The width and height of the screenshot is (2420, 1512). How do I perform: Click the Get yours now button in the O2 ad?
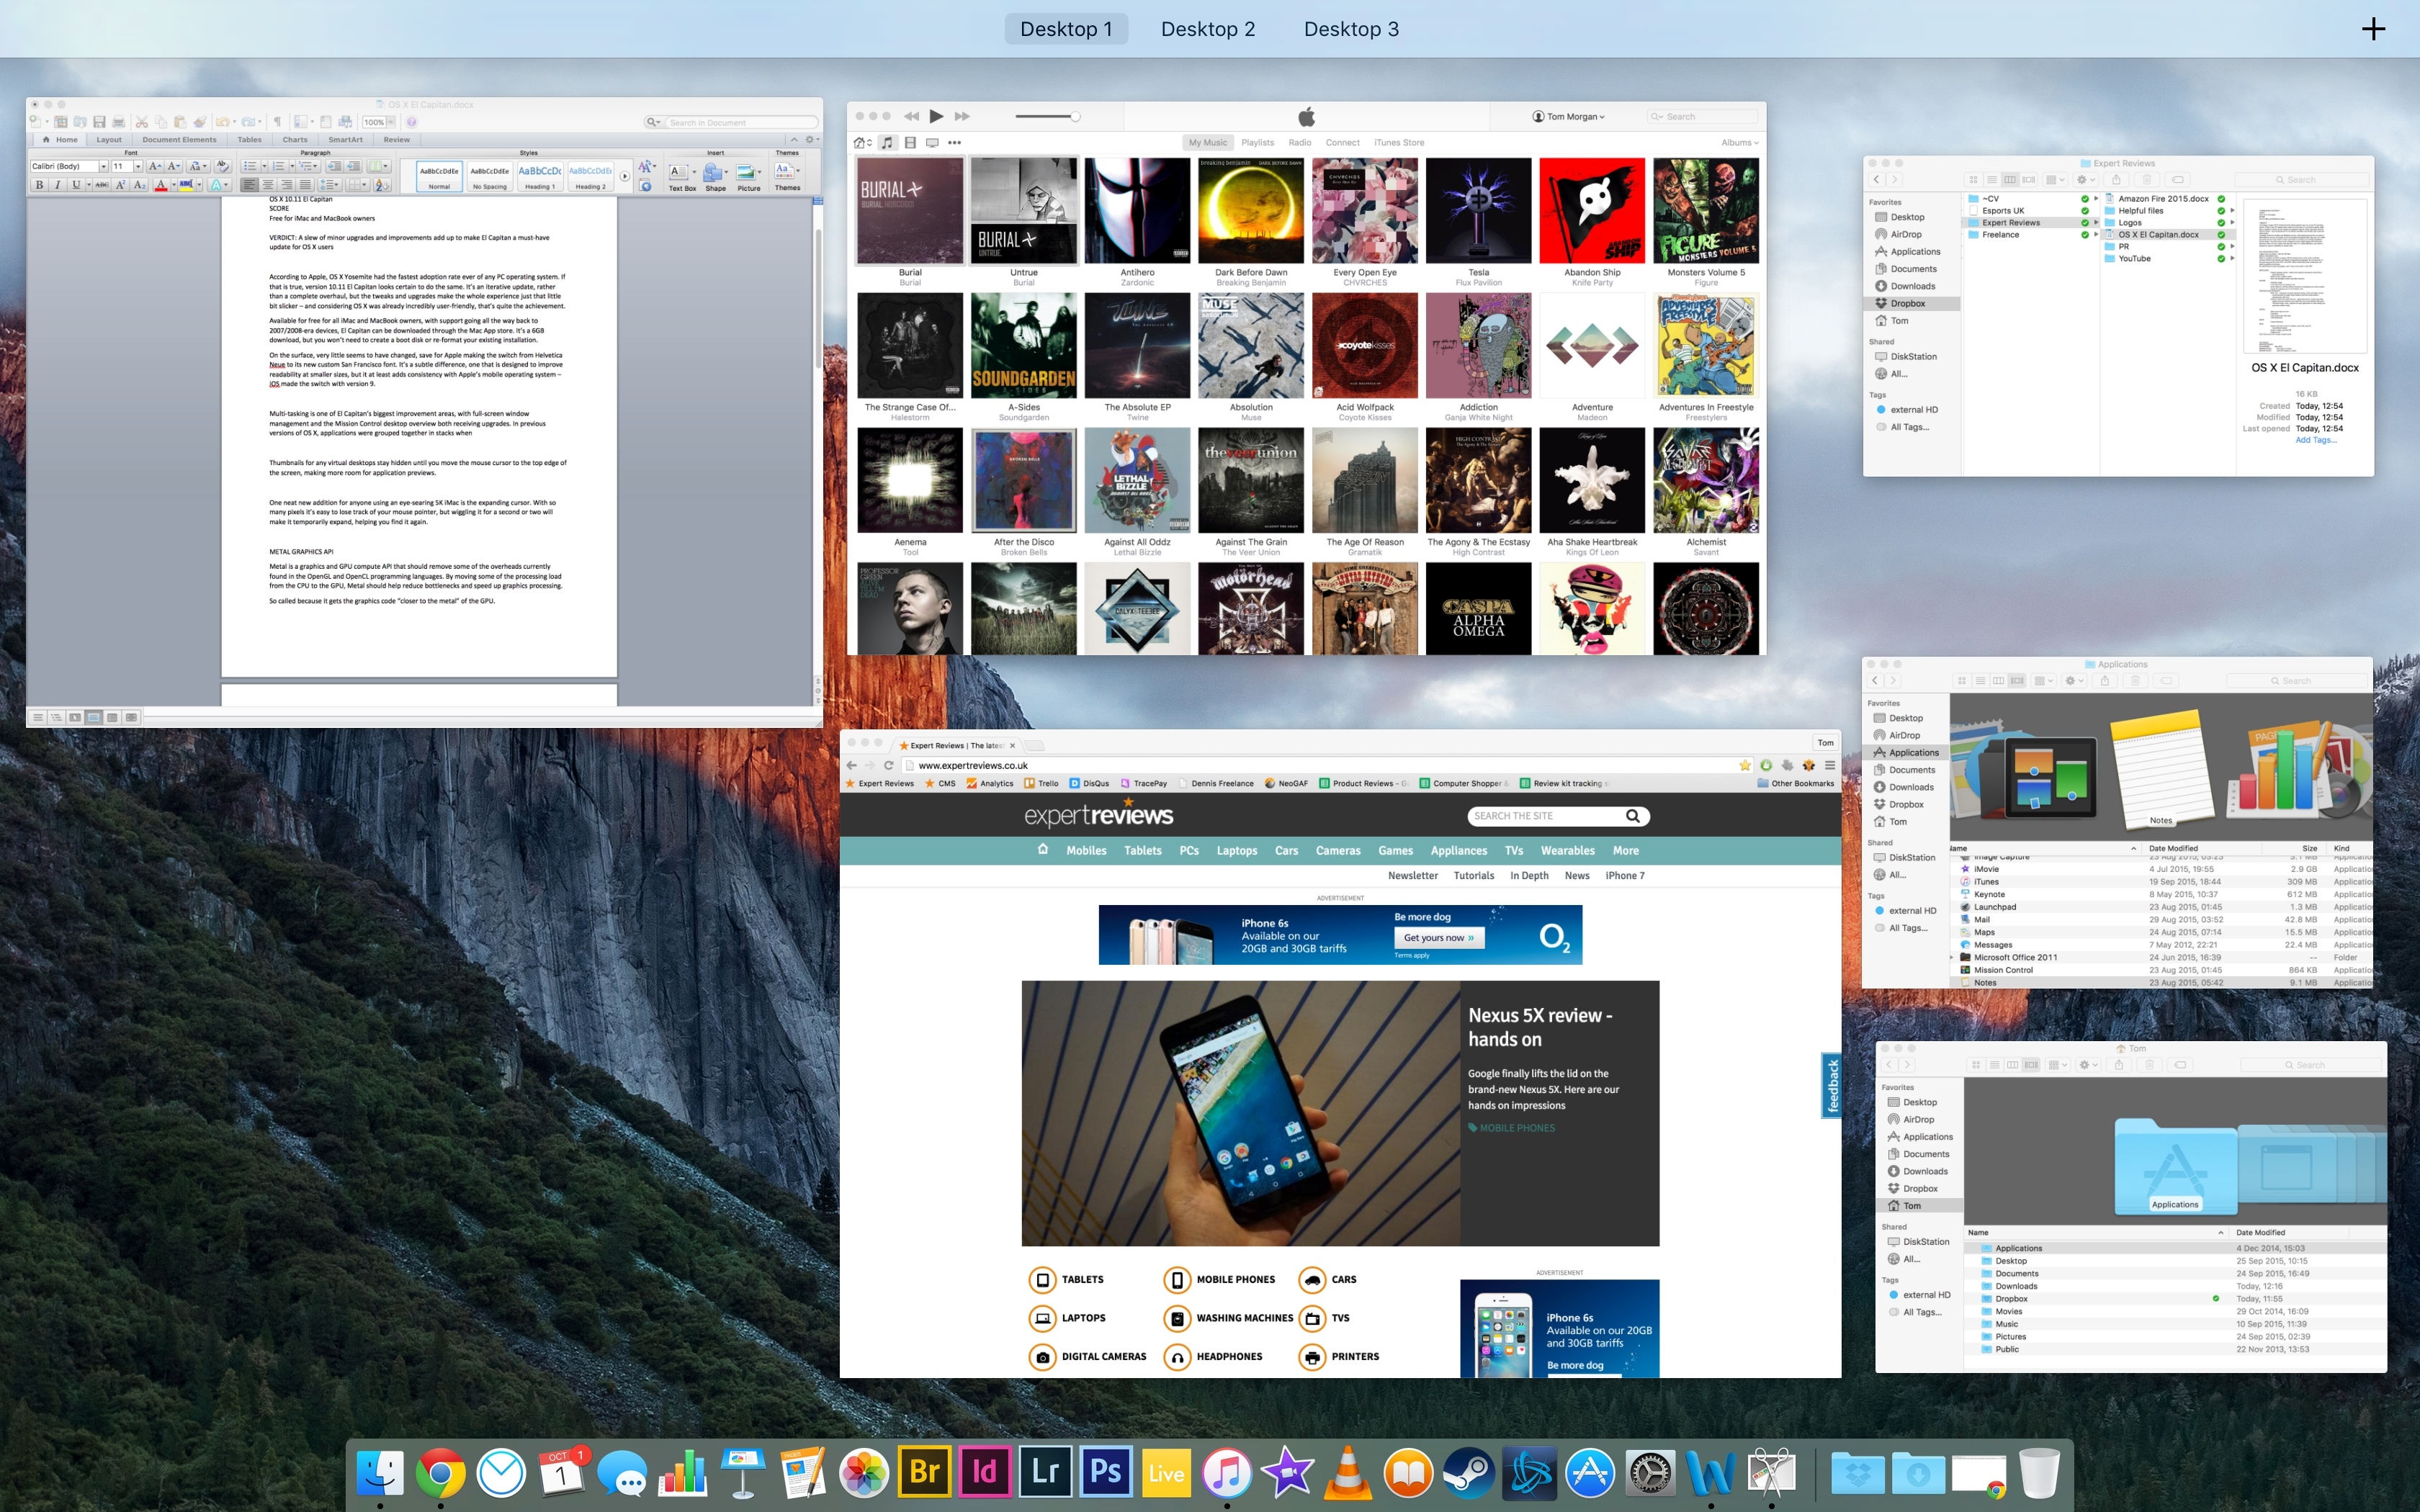pyautogui.click(x=1438, y=937)
